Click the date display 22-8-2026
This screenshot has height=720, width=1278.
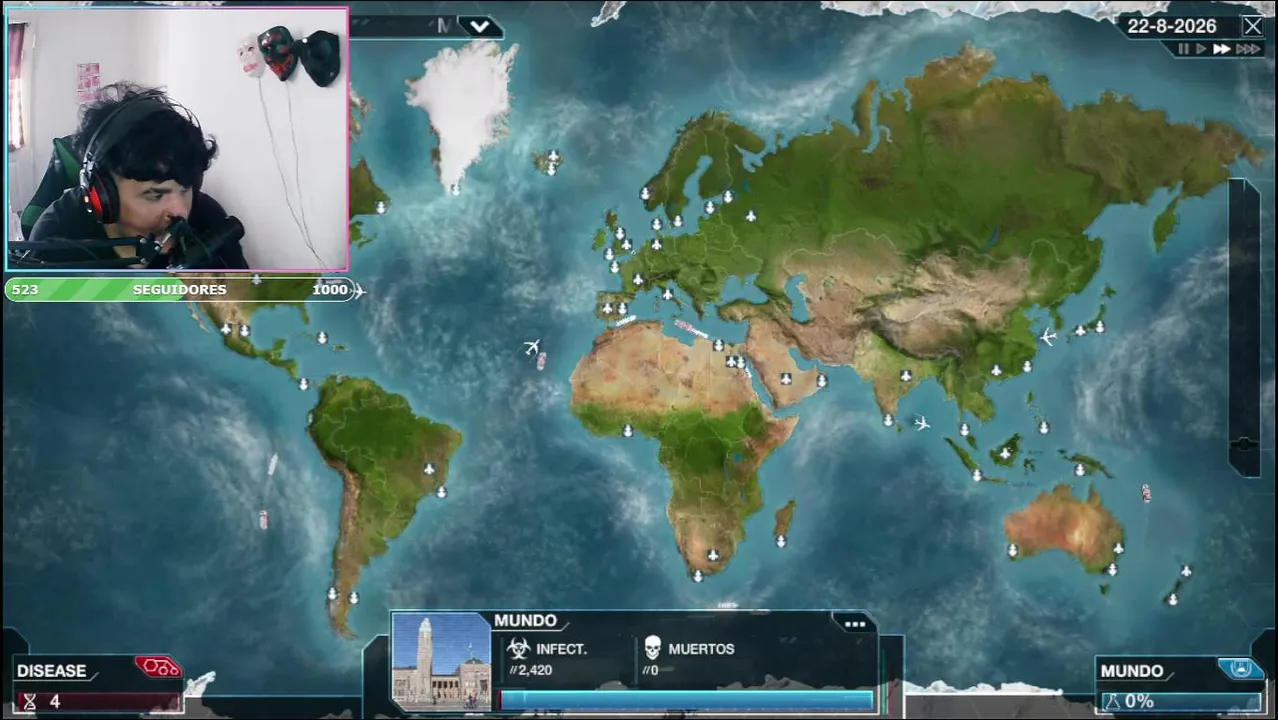(1172, 26)
